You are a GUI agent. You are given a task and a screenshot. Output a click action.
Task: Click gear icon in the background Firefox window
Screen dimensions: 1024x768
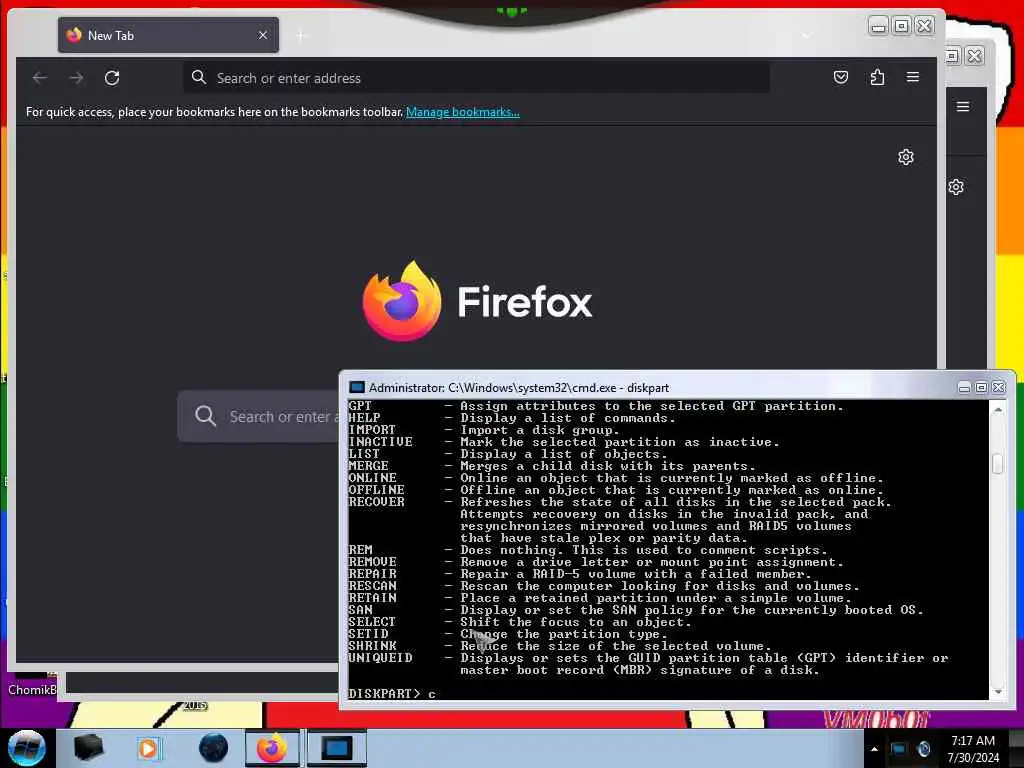pyautogui.click(x=956, y=187)
